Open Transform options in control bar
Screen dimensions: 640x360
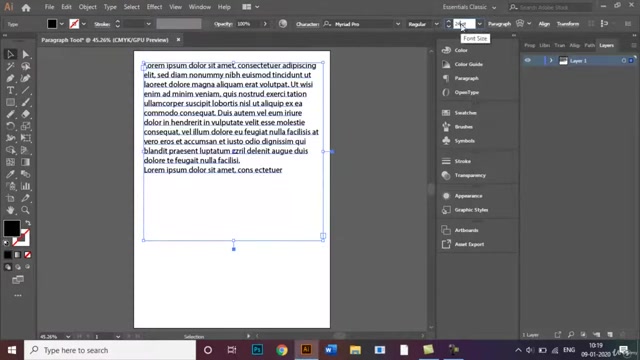[x=568, y=24]
